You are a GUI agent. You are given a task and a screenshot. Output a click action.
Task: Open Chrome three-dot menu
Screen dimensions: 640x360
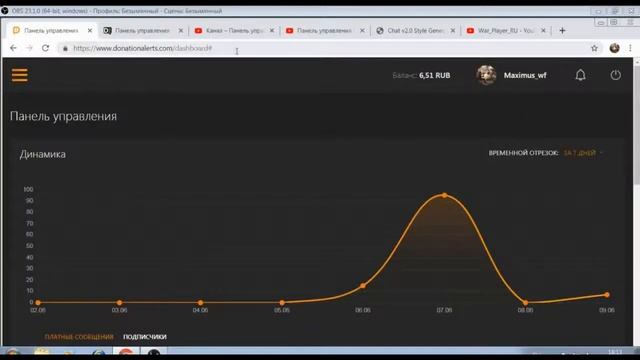point(630,48)
